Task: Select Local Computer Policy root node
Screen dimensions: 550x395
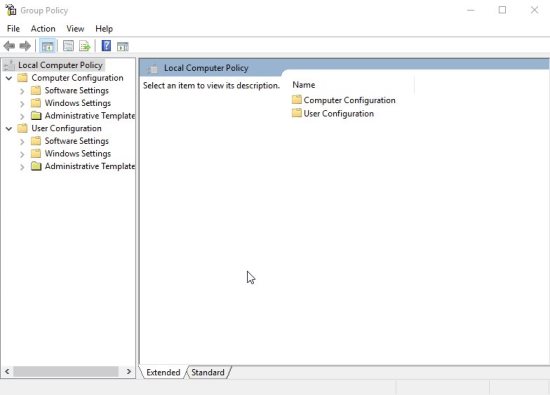Action: (60, 65)
